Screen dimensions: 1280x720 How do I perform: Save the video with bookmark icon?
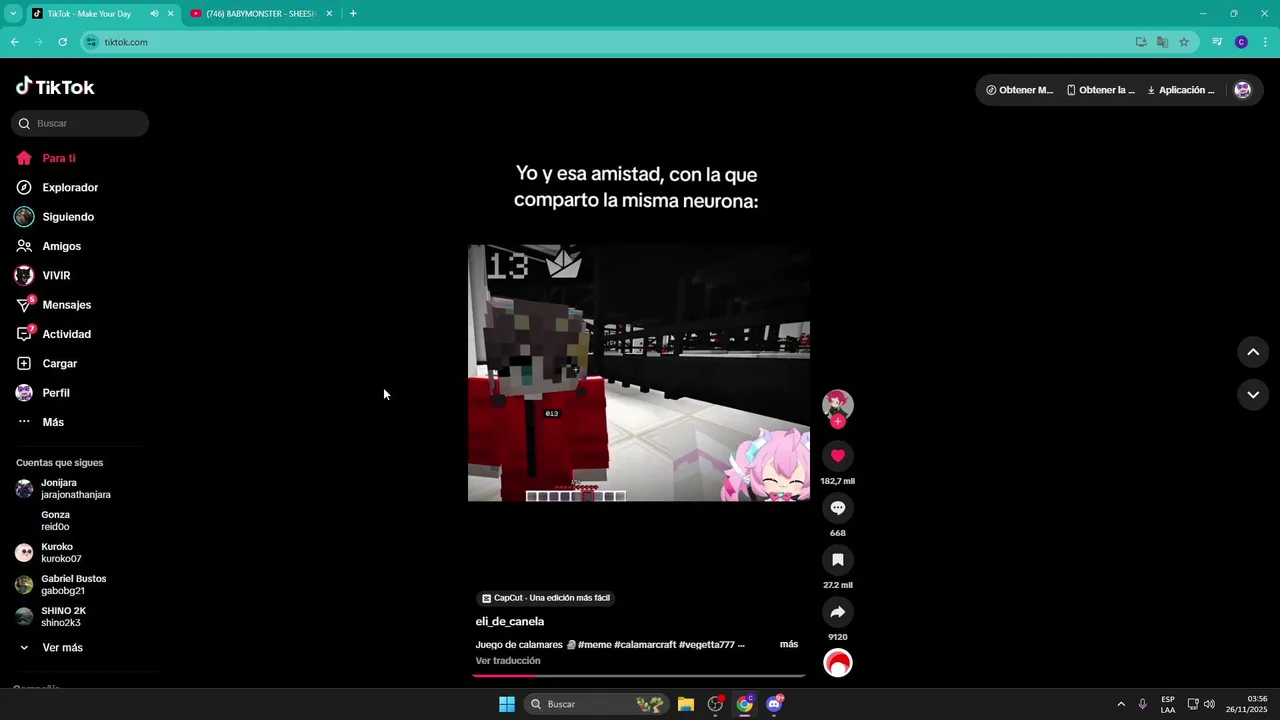(x=838, y=560)
